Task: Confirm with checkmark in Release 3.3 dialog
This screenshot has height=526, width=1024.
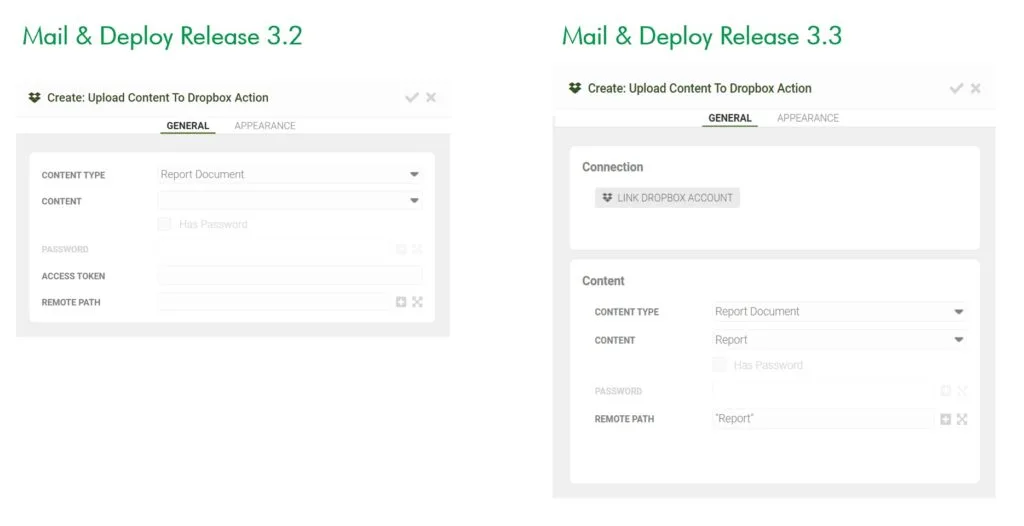Action: 956,88
